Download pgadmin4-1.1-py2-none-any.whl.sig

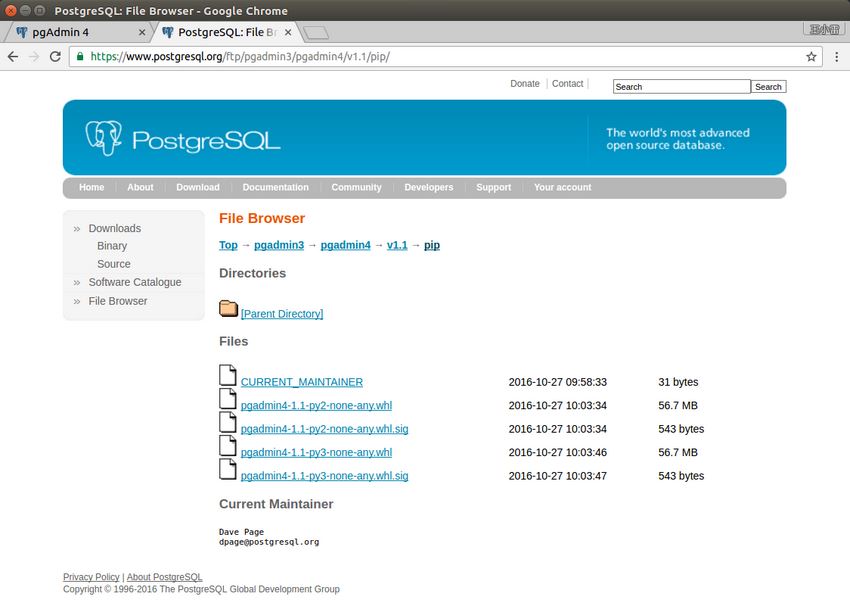click(x=325, y=429)
